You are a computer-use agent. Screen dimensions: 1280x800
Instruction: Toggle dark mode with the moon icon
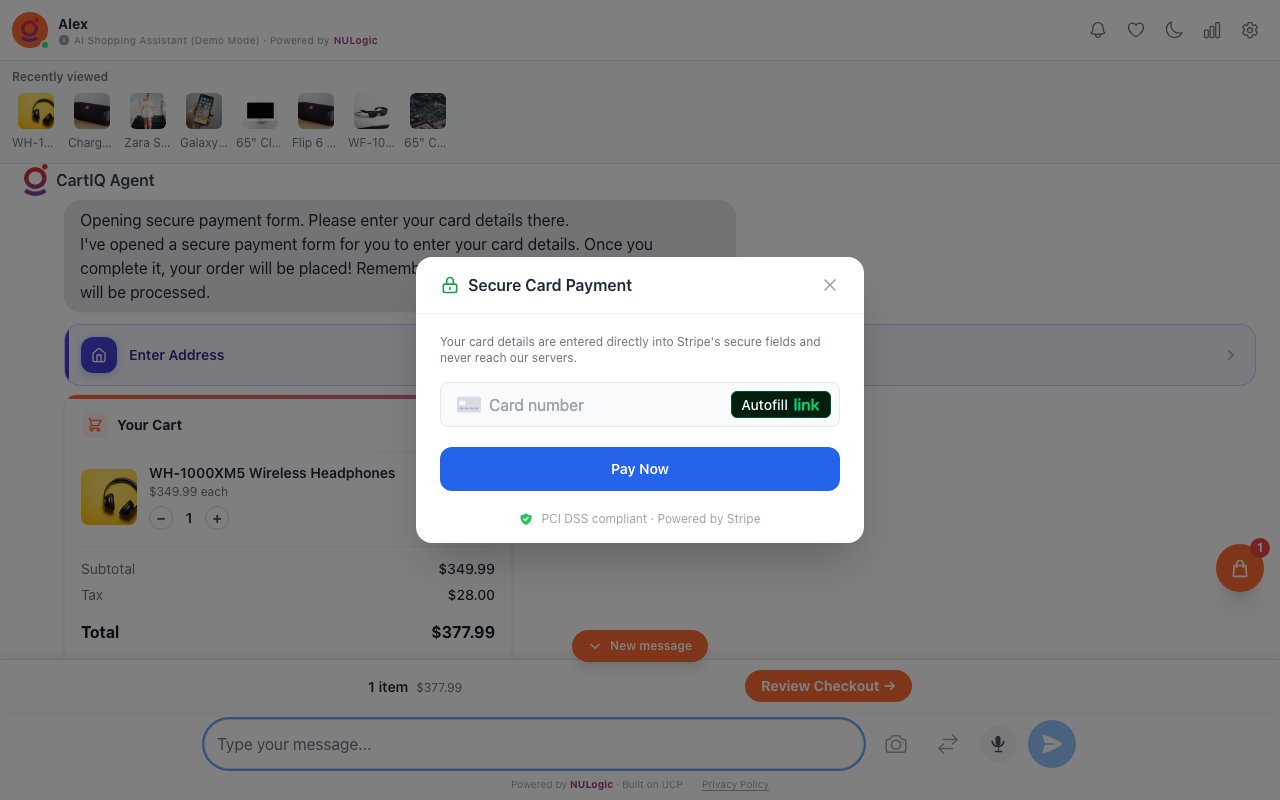click(x=1173, y=30)
